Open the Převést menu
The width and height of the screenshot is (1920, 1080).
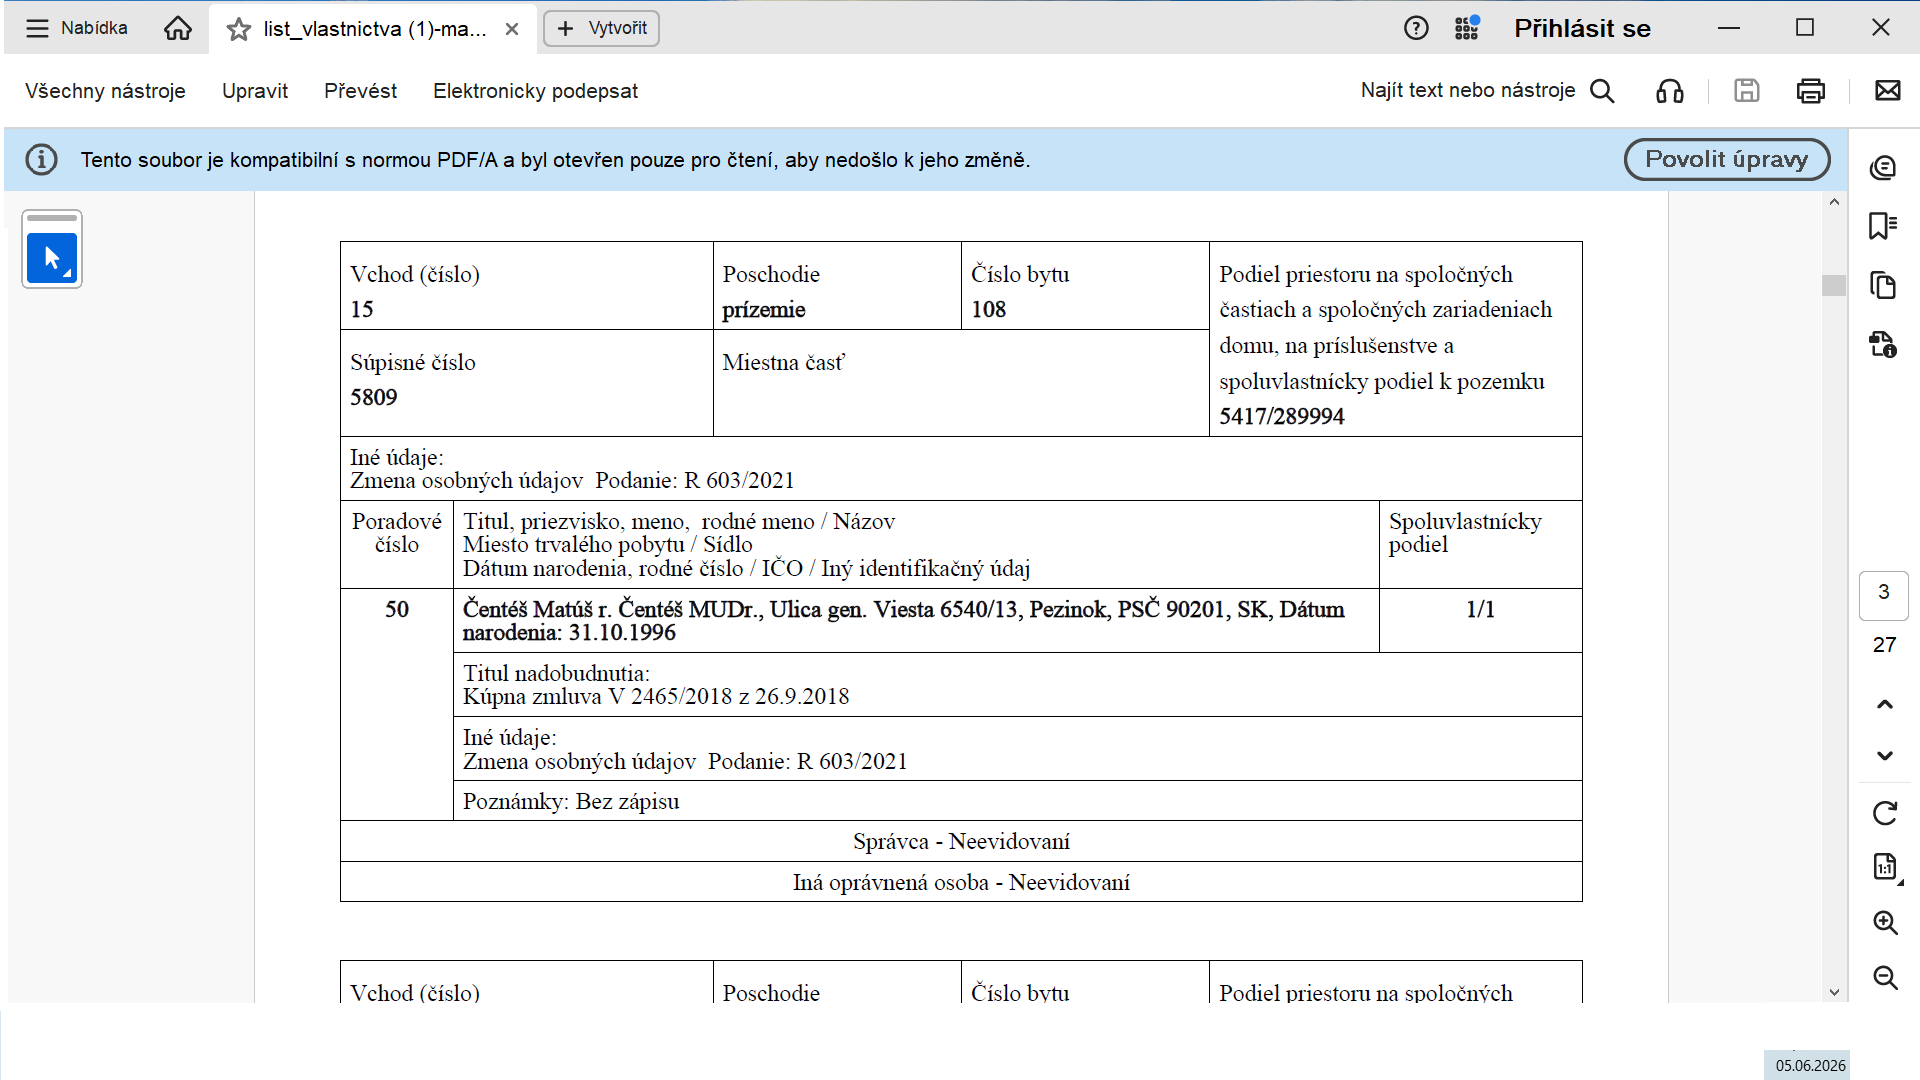coord(360,91)
